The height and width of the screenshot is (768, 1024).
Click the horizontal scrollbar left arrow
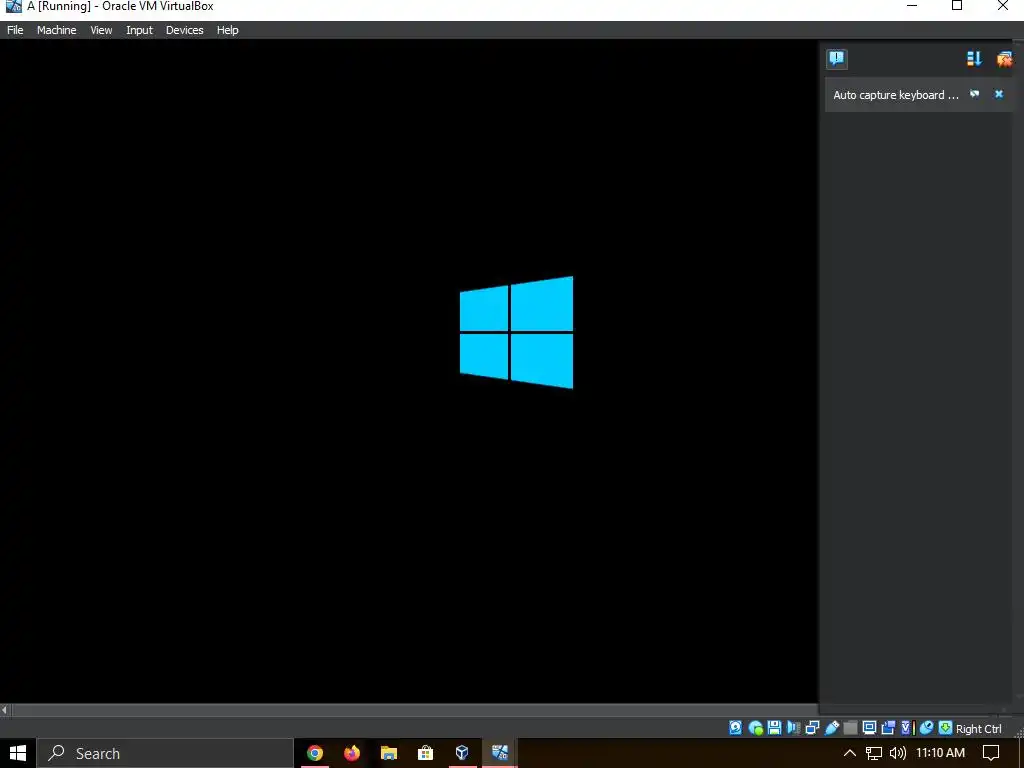click(x=5, y=710)
